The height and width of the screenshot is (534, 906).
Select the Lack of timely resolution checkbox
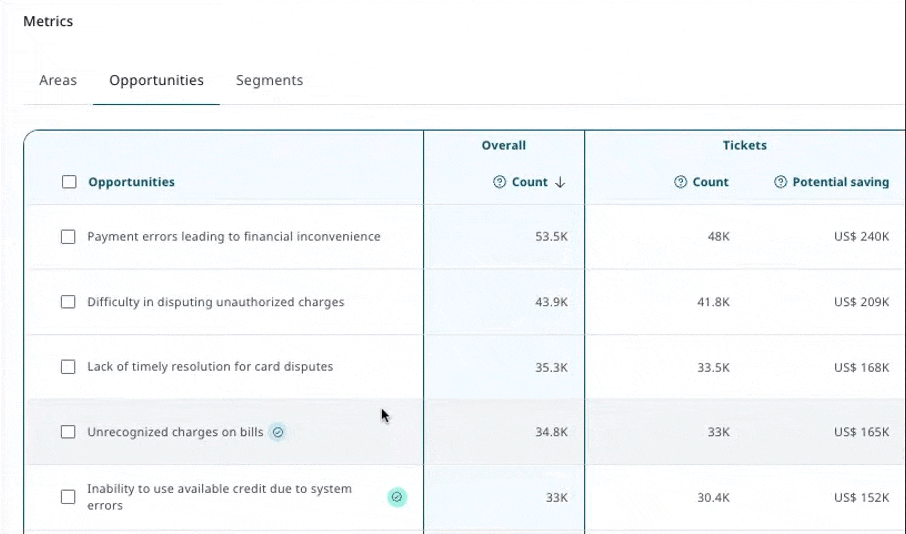68,367
